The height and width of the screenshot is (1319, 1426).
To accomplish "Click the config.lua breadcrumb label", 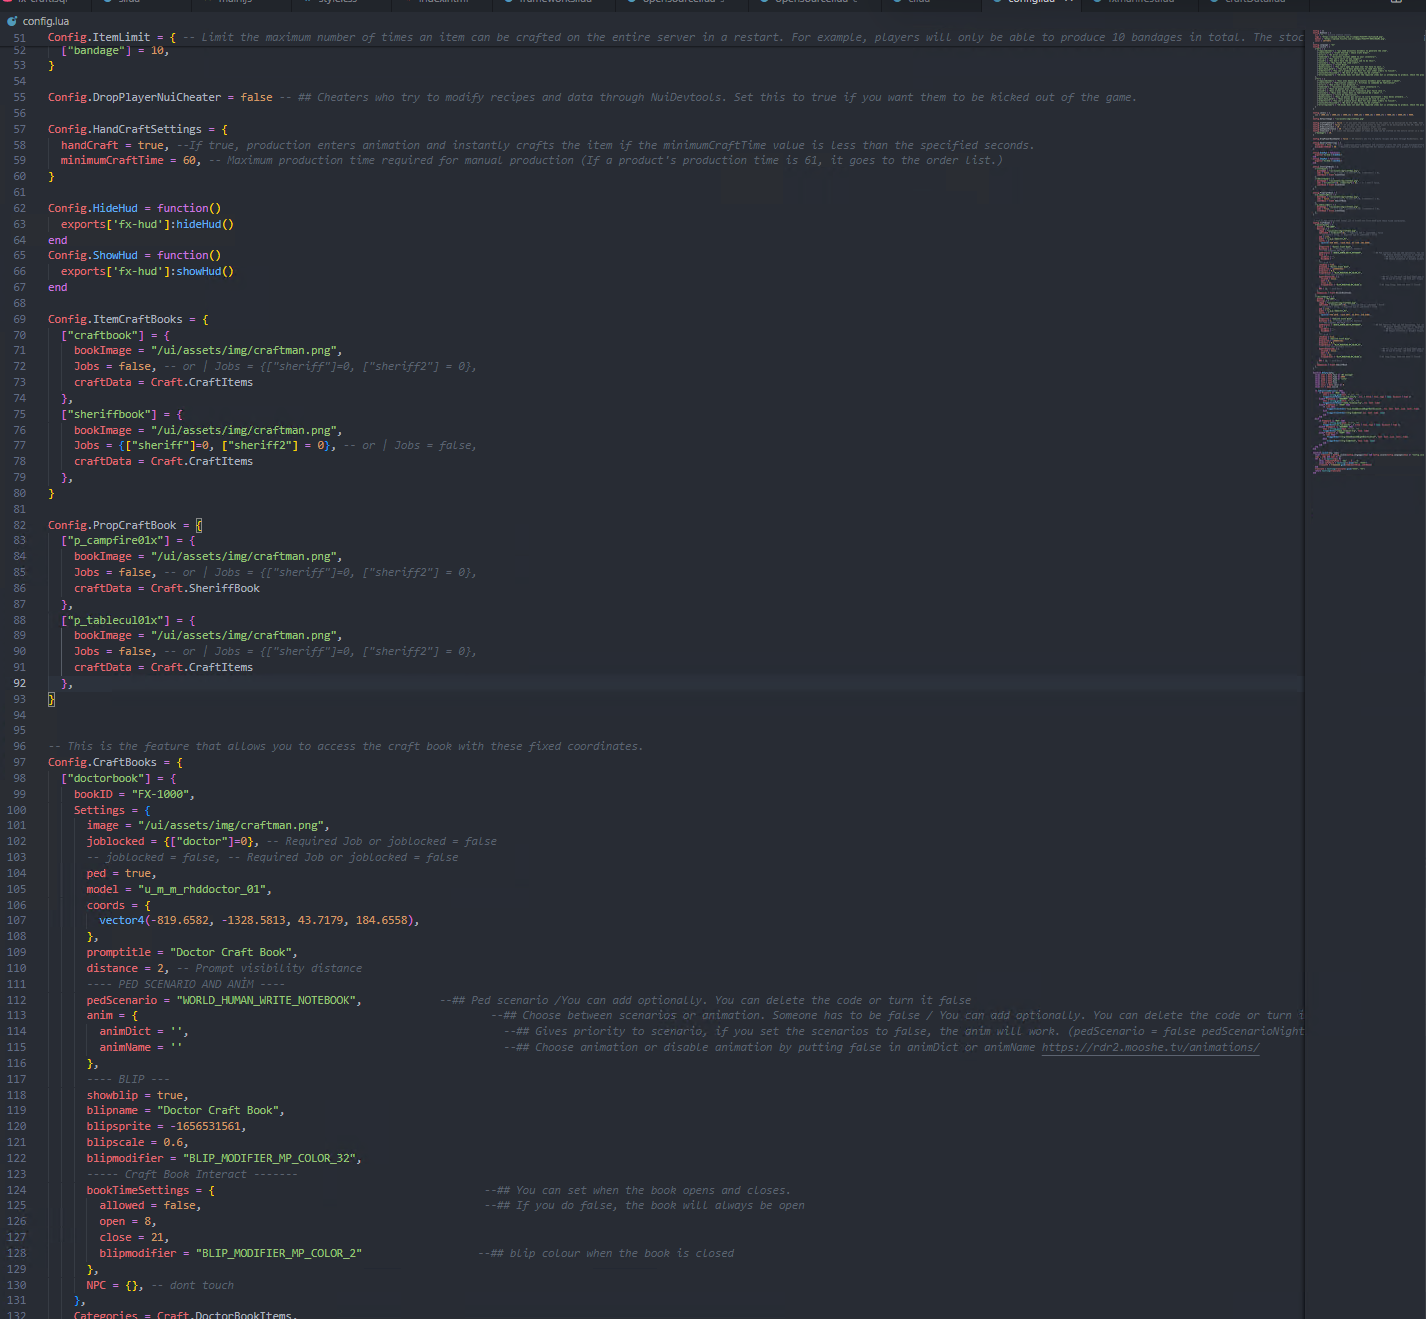I will (x=46, y=21).
